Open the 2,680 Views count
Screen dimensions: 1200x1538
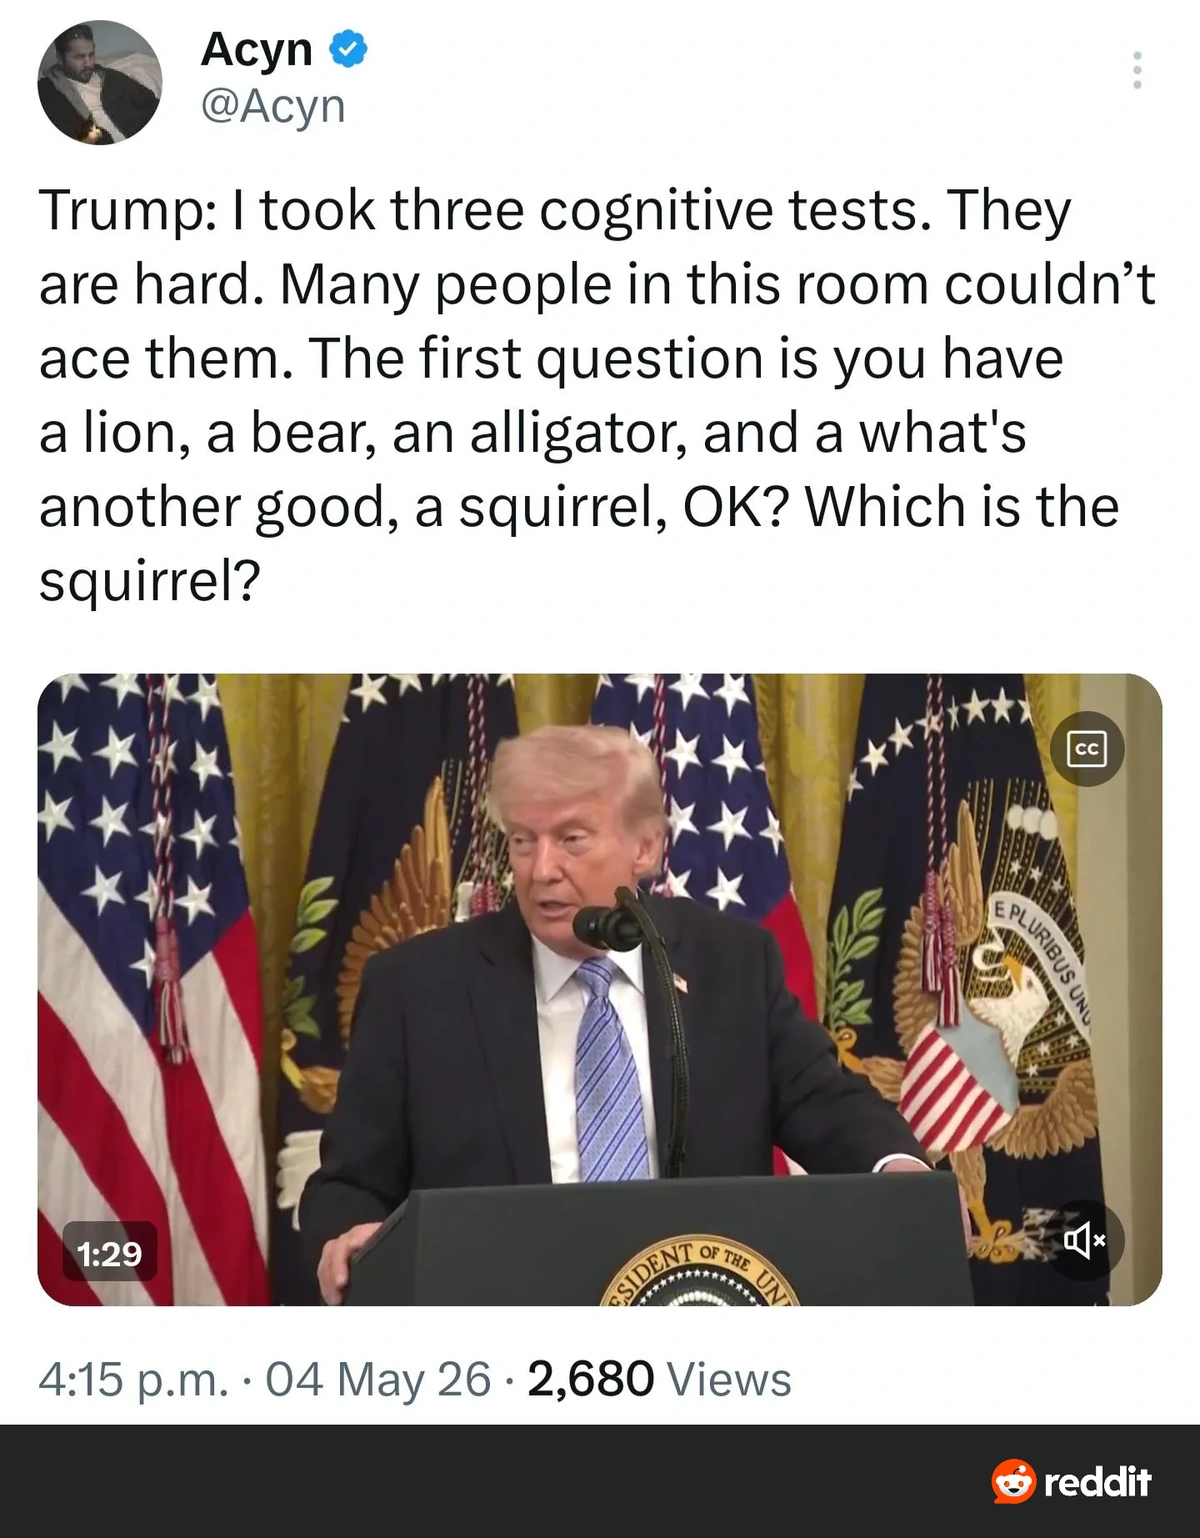(659, 1380)
